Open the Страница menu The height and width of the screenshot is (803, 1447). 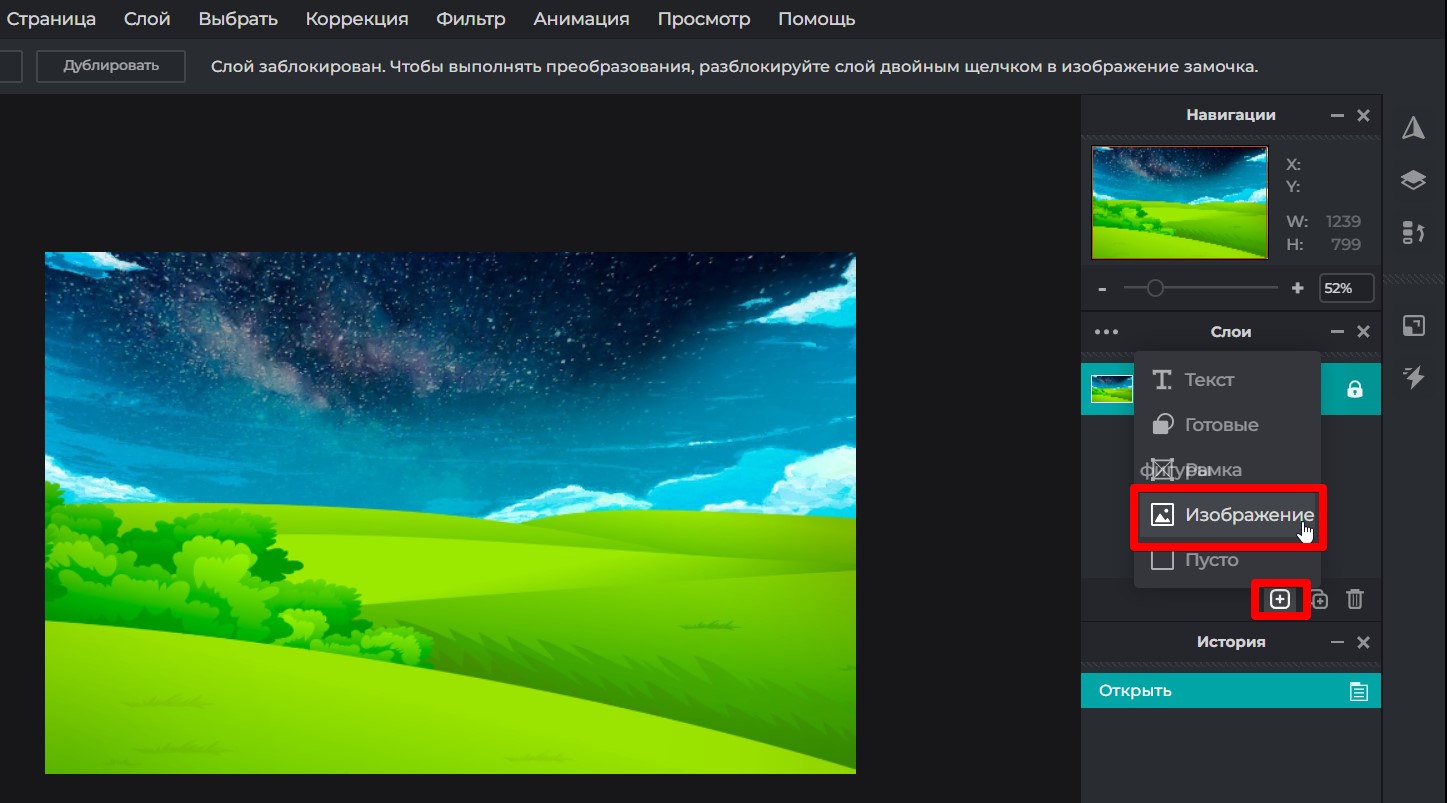[51, 19]
